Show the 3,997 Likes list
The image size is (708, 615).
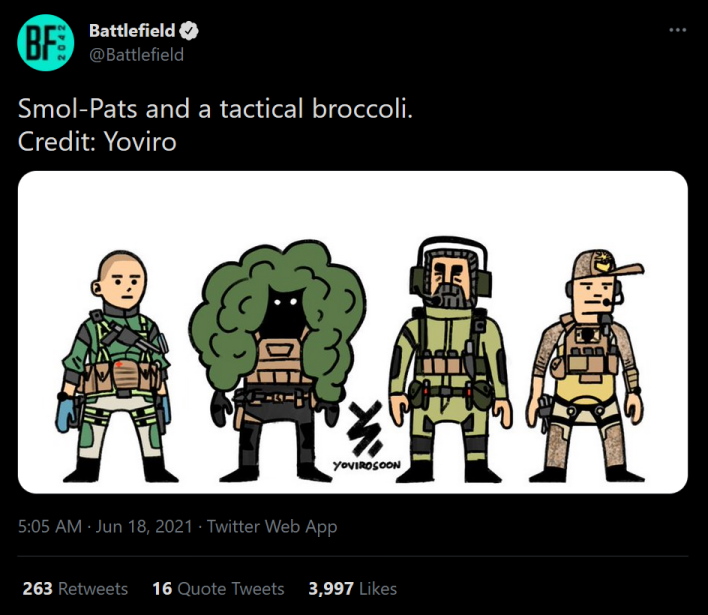click(x=352, y=589)
